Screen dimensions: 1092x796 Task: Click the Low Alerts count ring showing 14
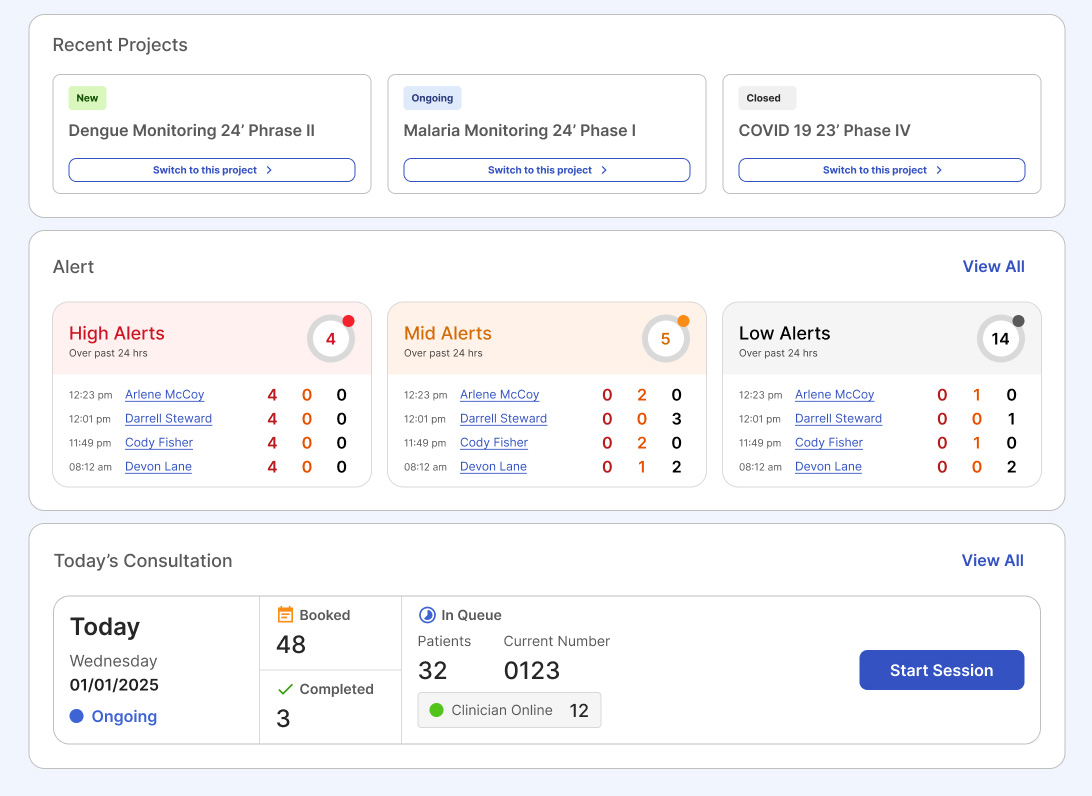1001,338
